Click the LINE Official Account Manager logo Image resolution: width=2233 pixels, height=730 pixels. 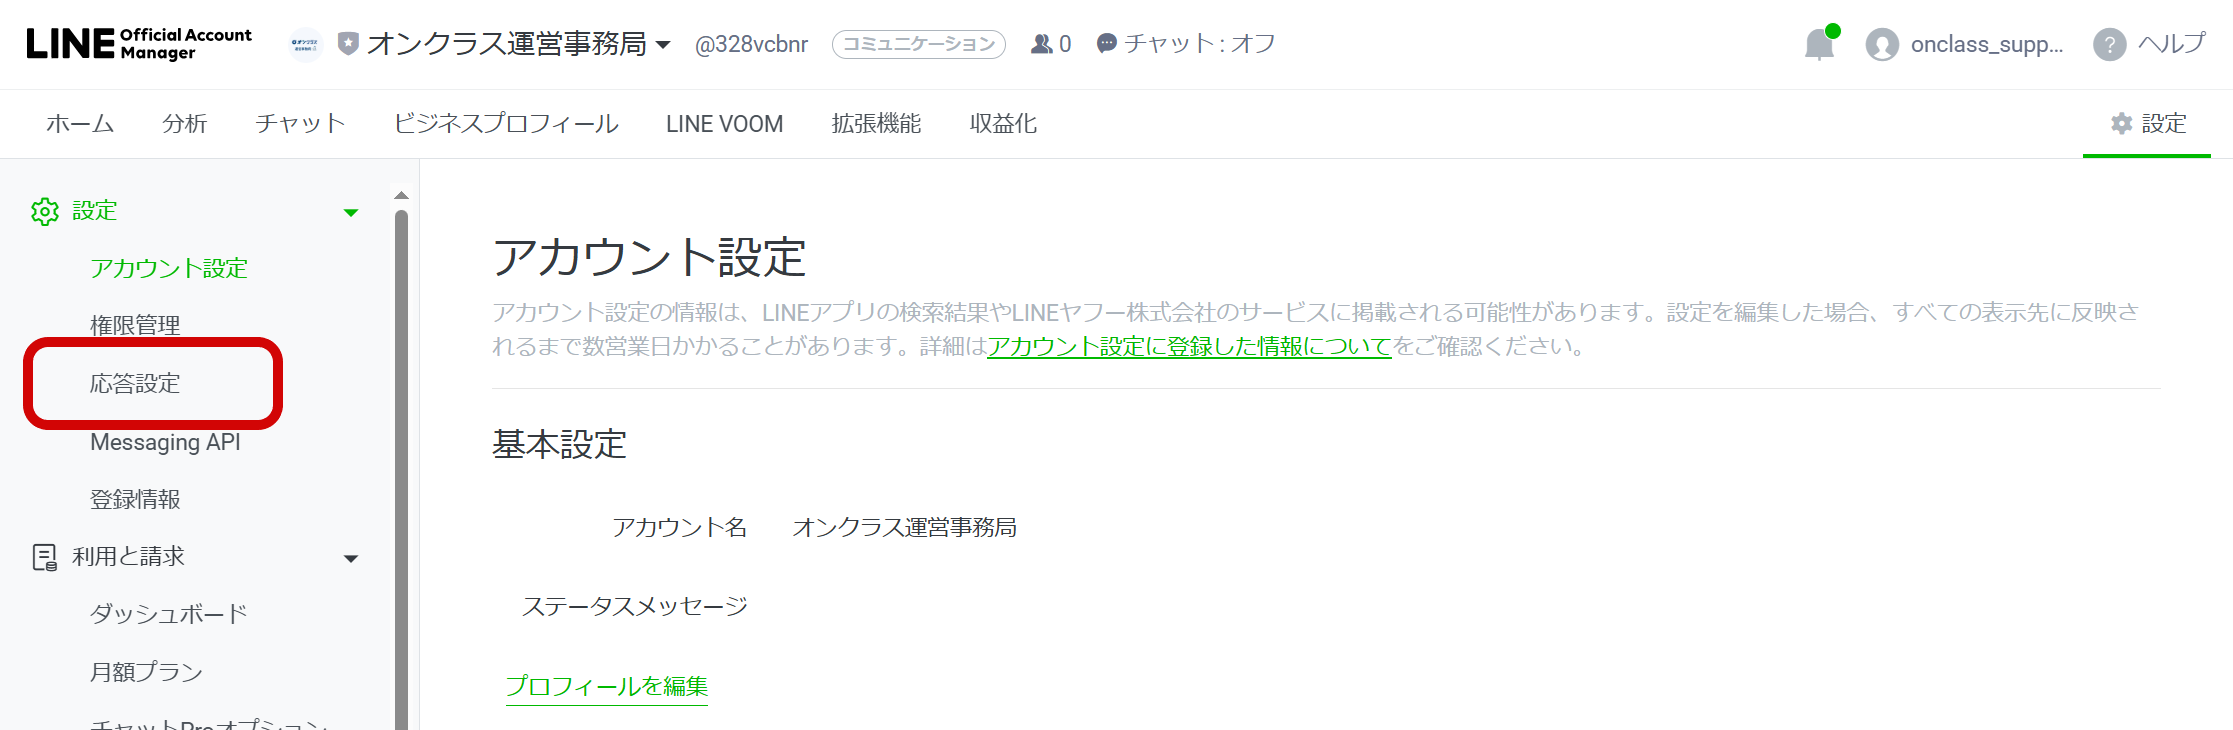(139, 44)
